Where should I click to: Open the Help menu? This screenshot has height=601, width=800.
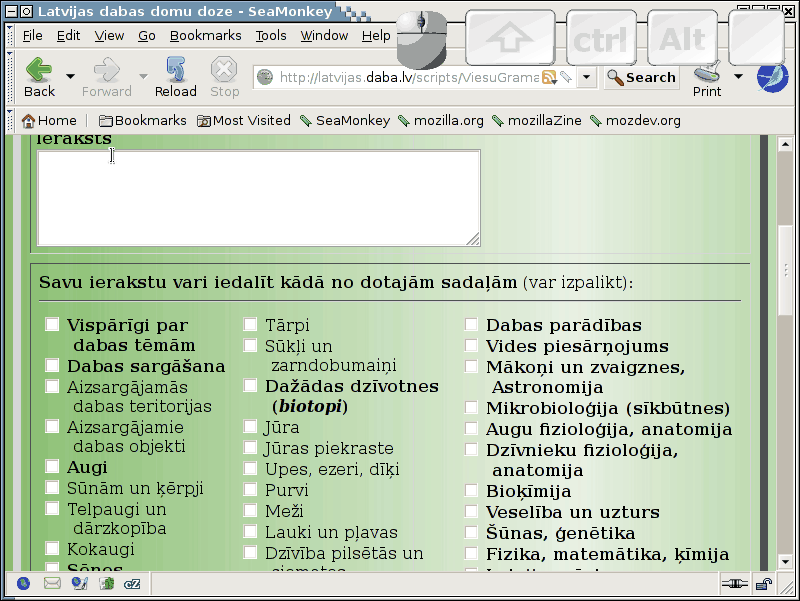(376, 36)
